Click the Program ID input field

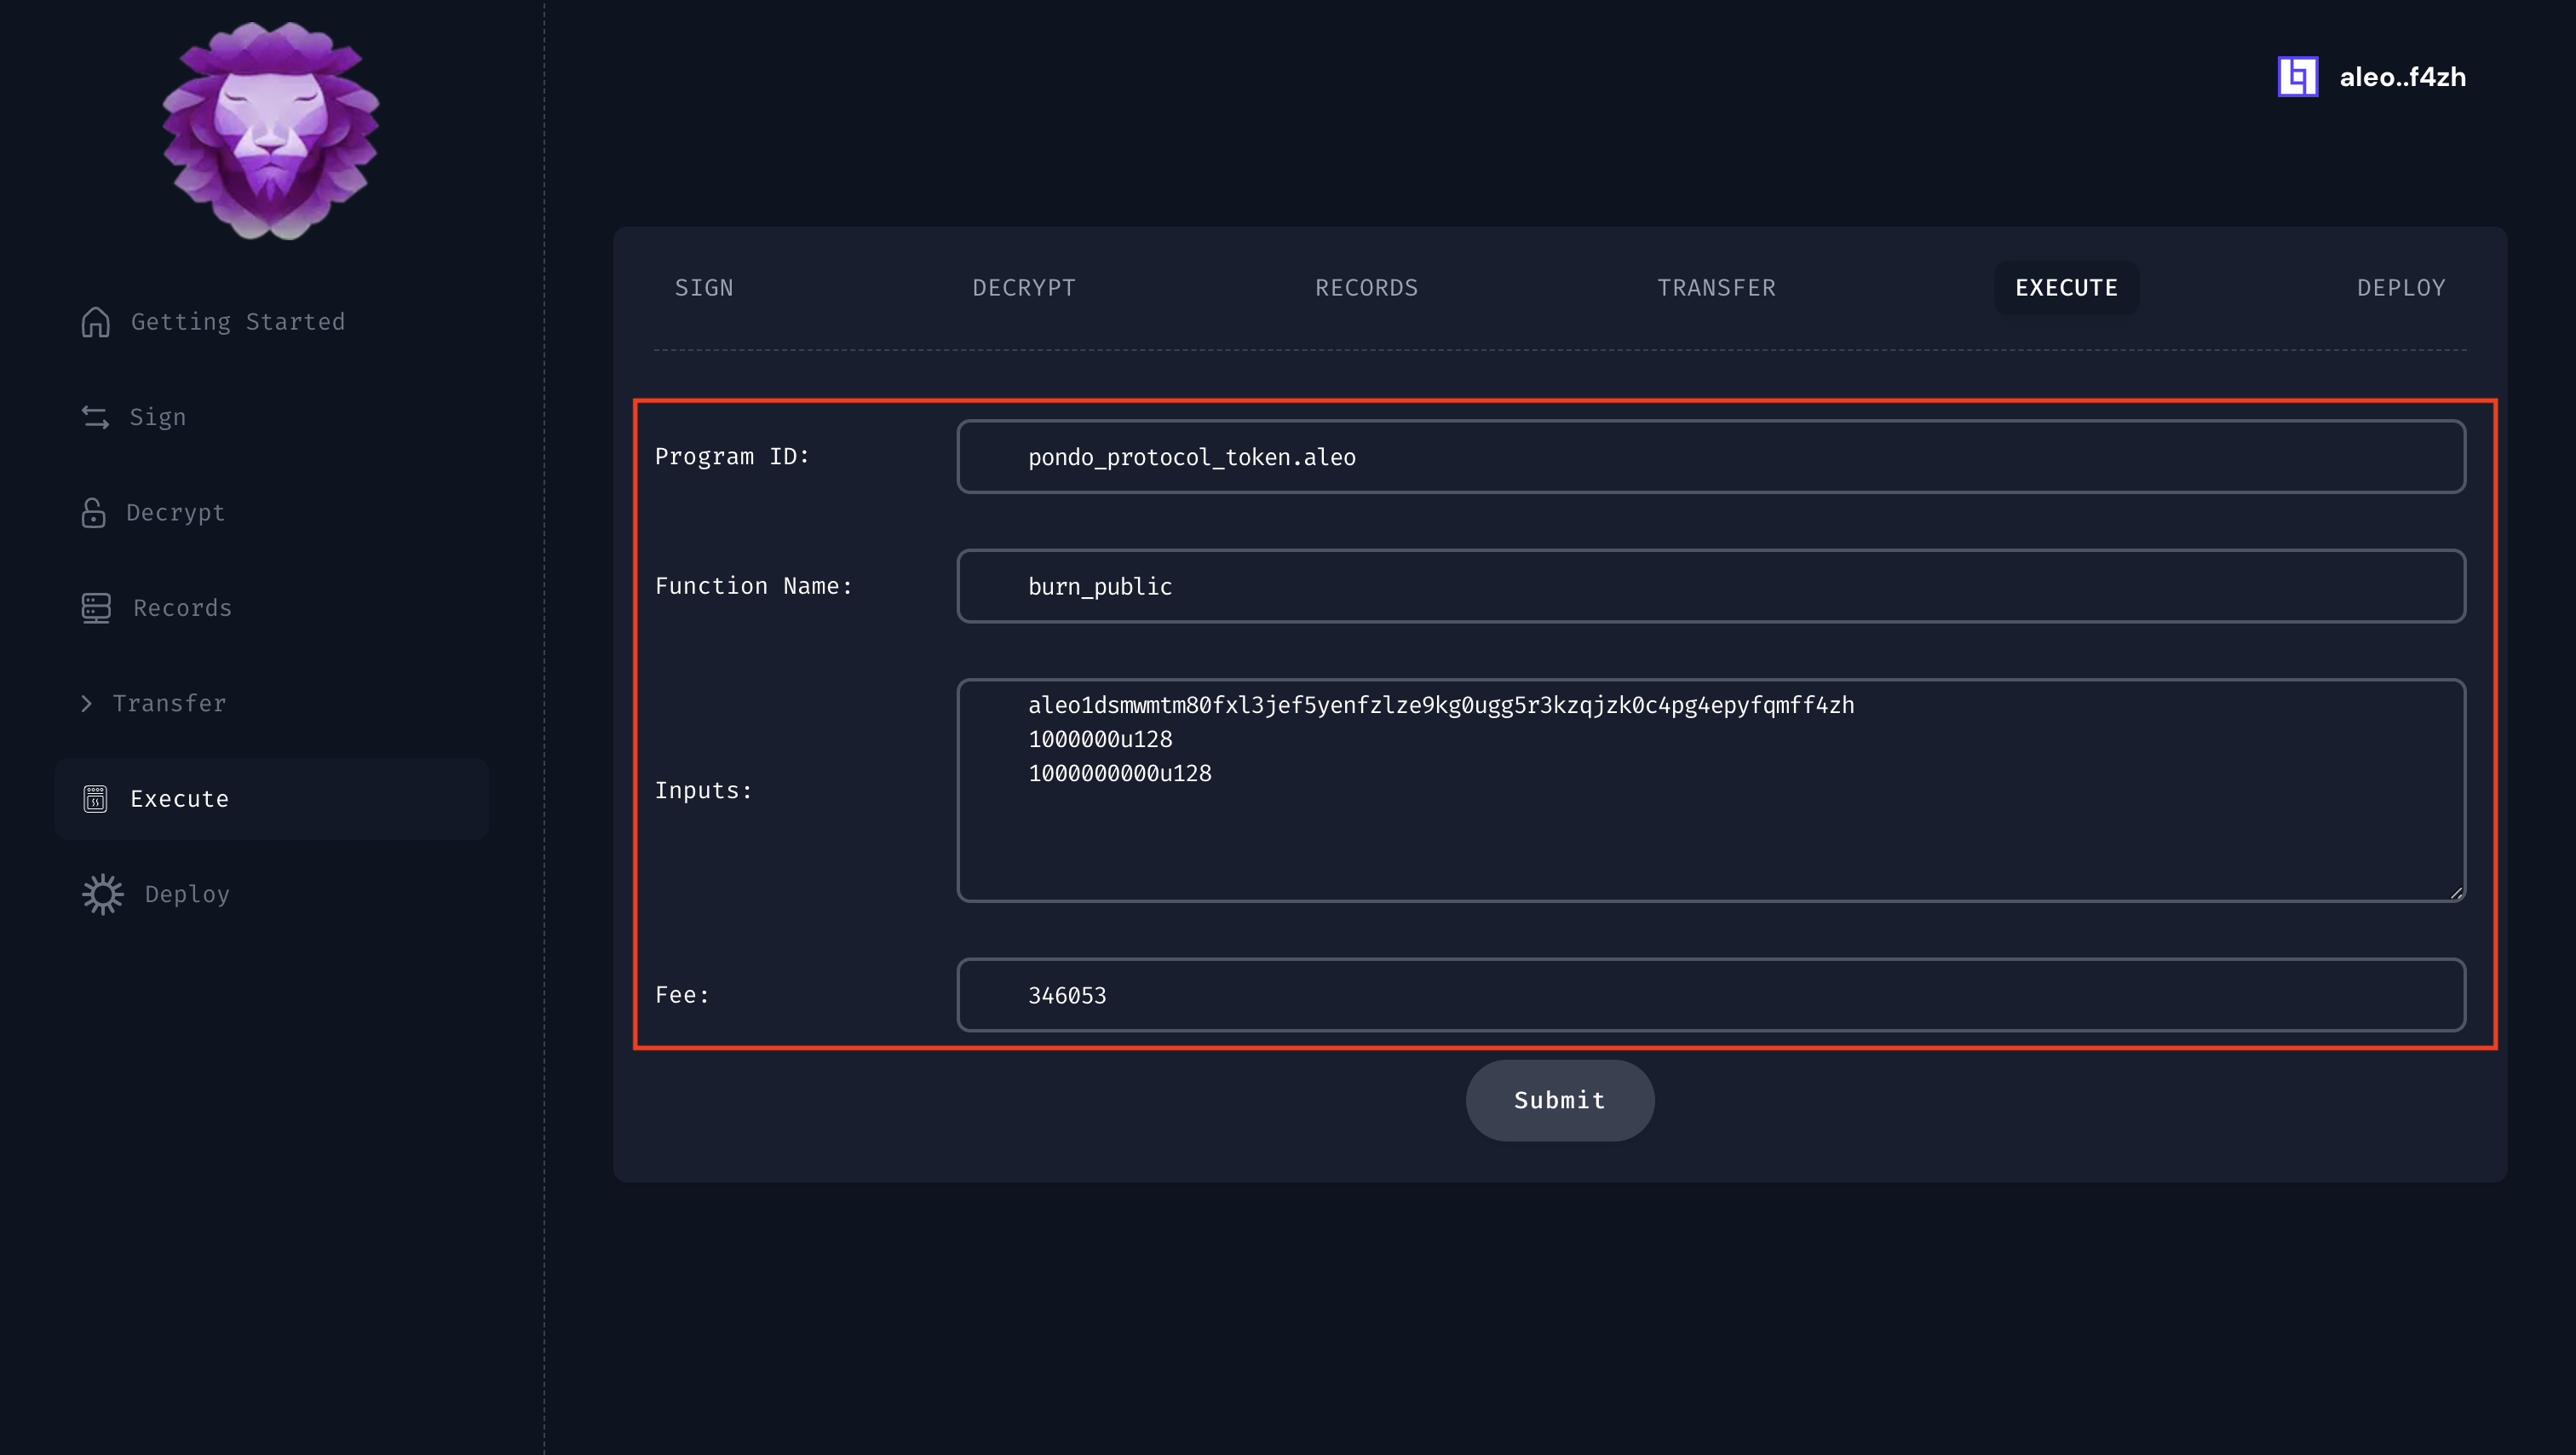[x=1711, y=457]
